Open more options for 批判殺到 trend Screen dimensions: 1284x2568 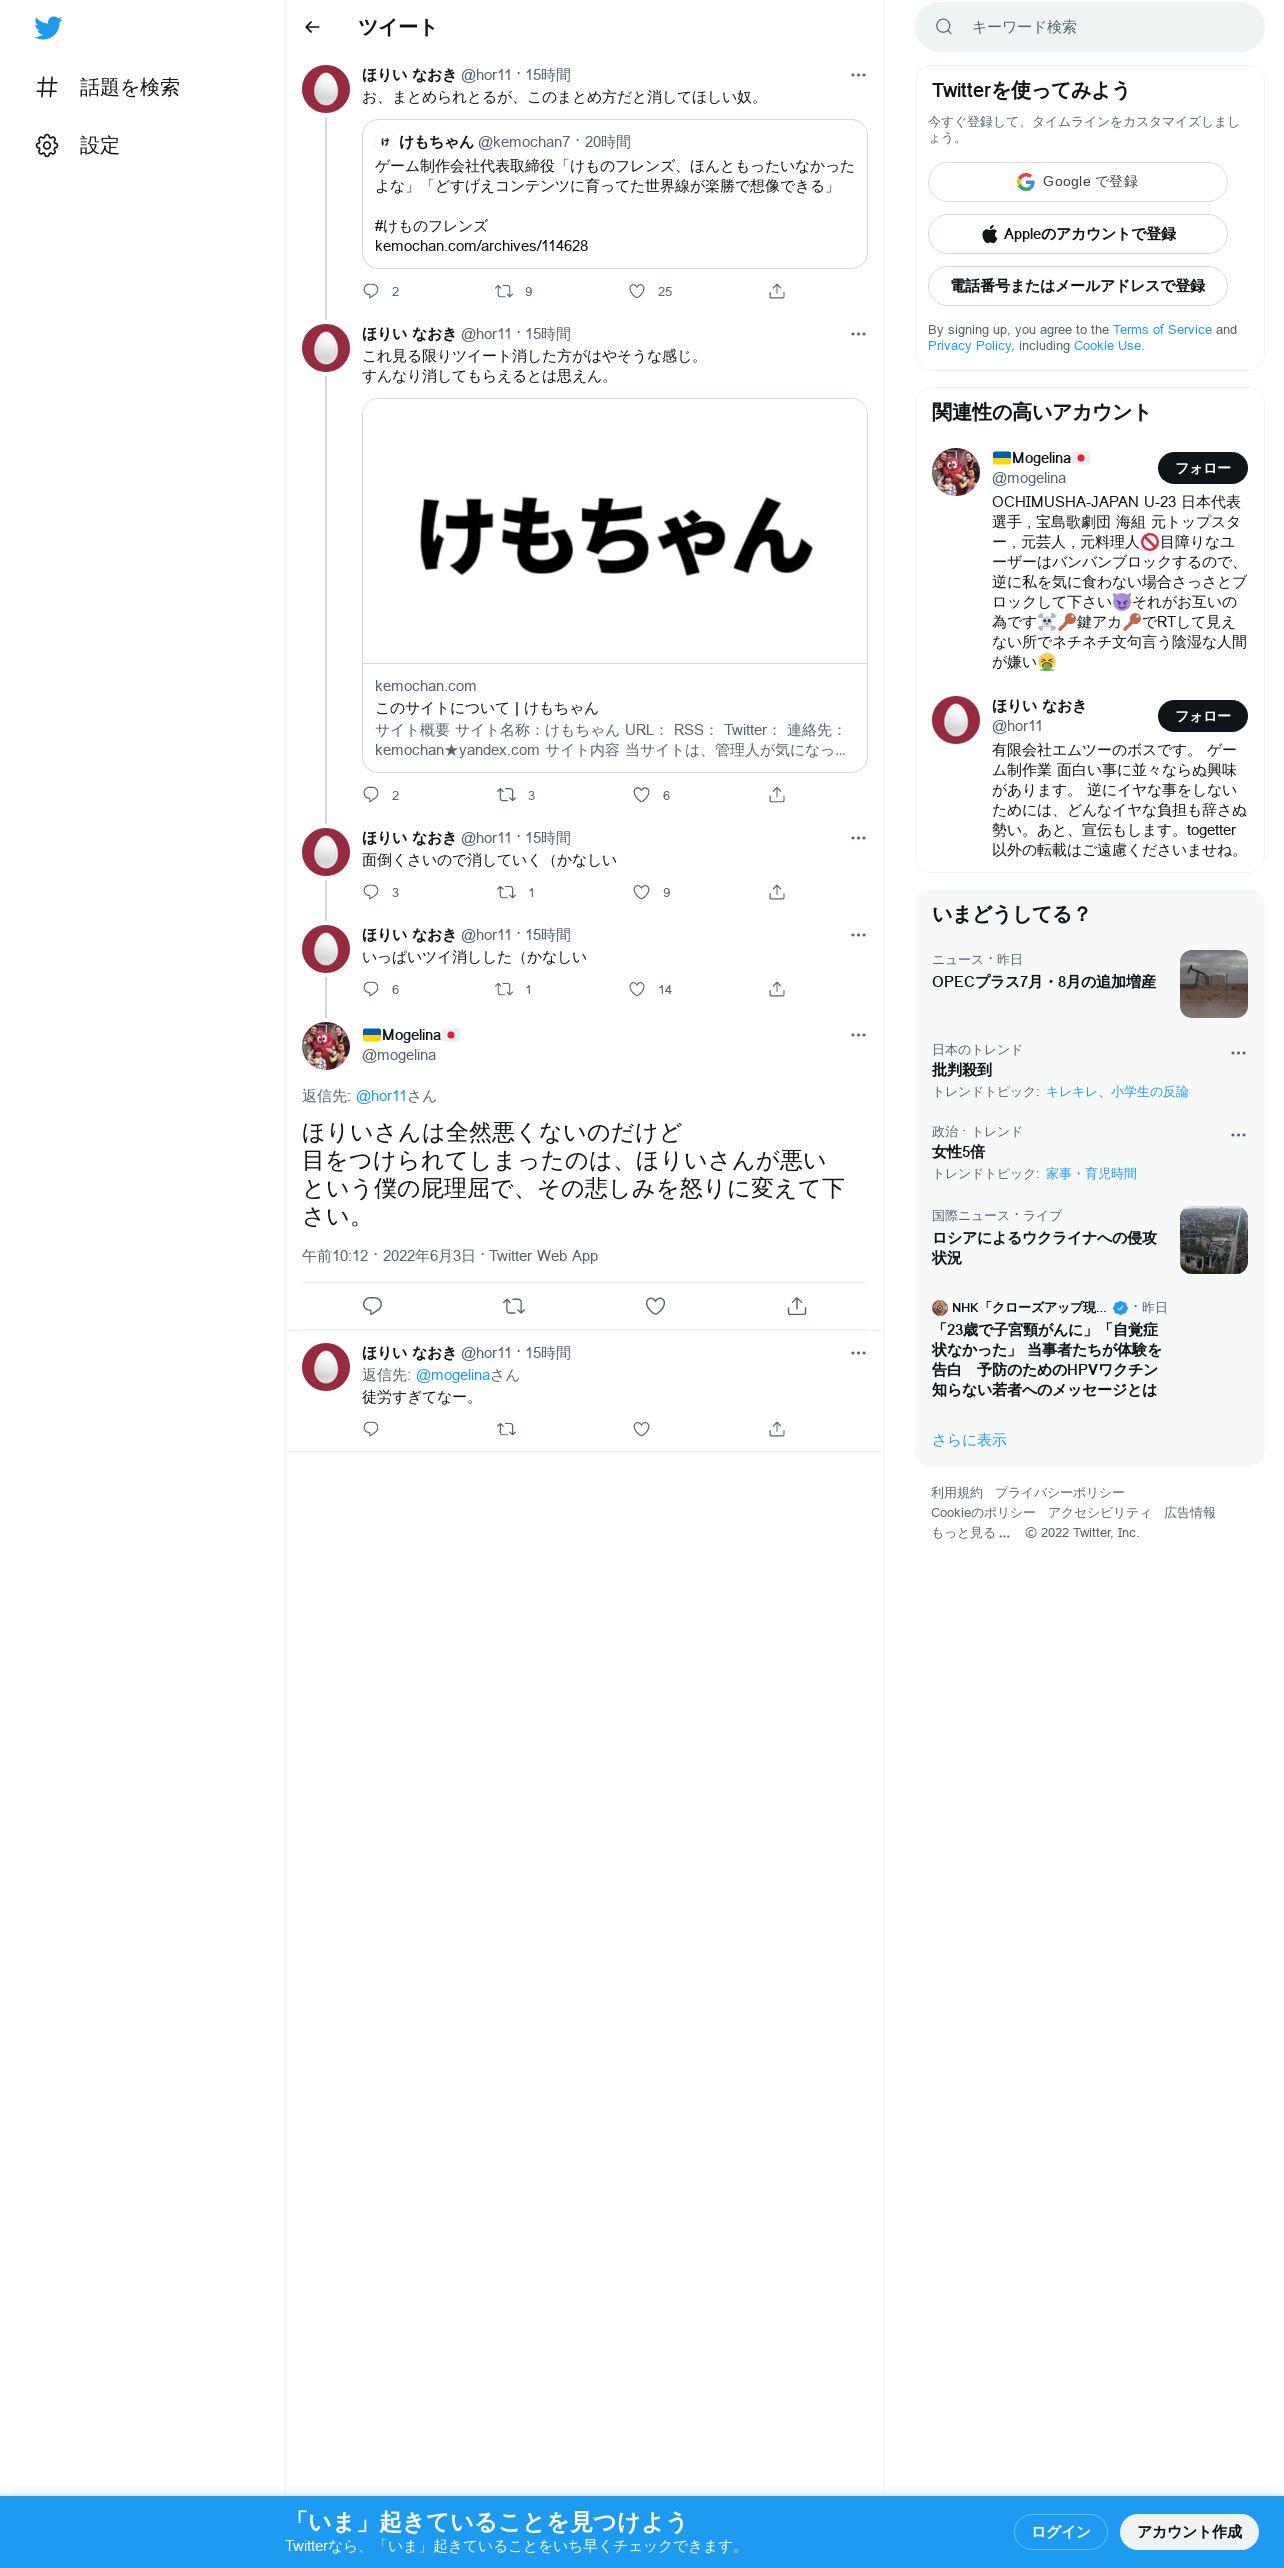pyautogui.click(x=1238, y=1053)
